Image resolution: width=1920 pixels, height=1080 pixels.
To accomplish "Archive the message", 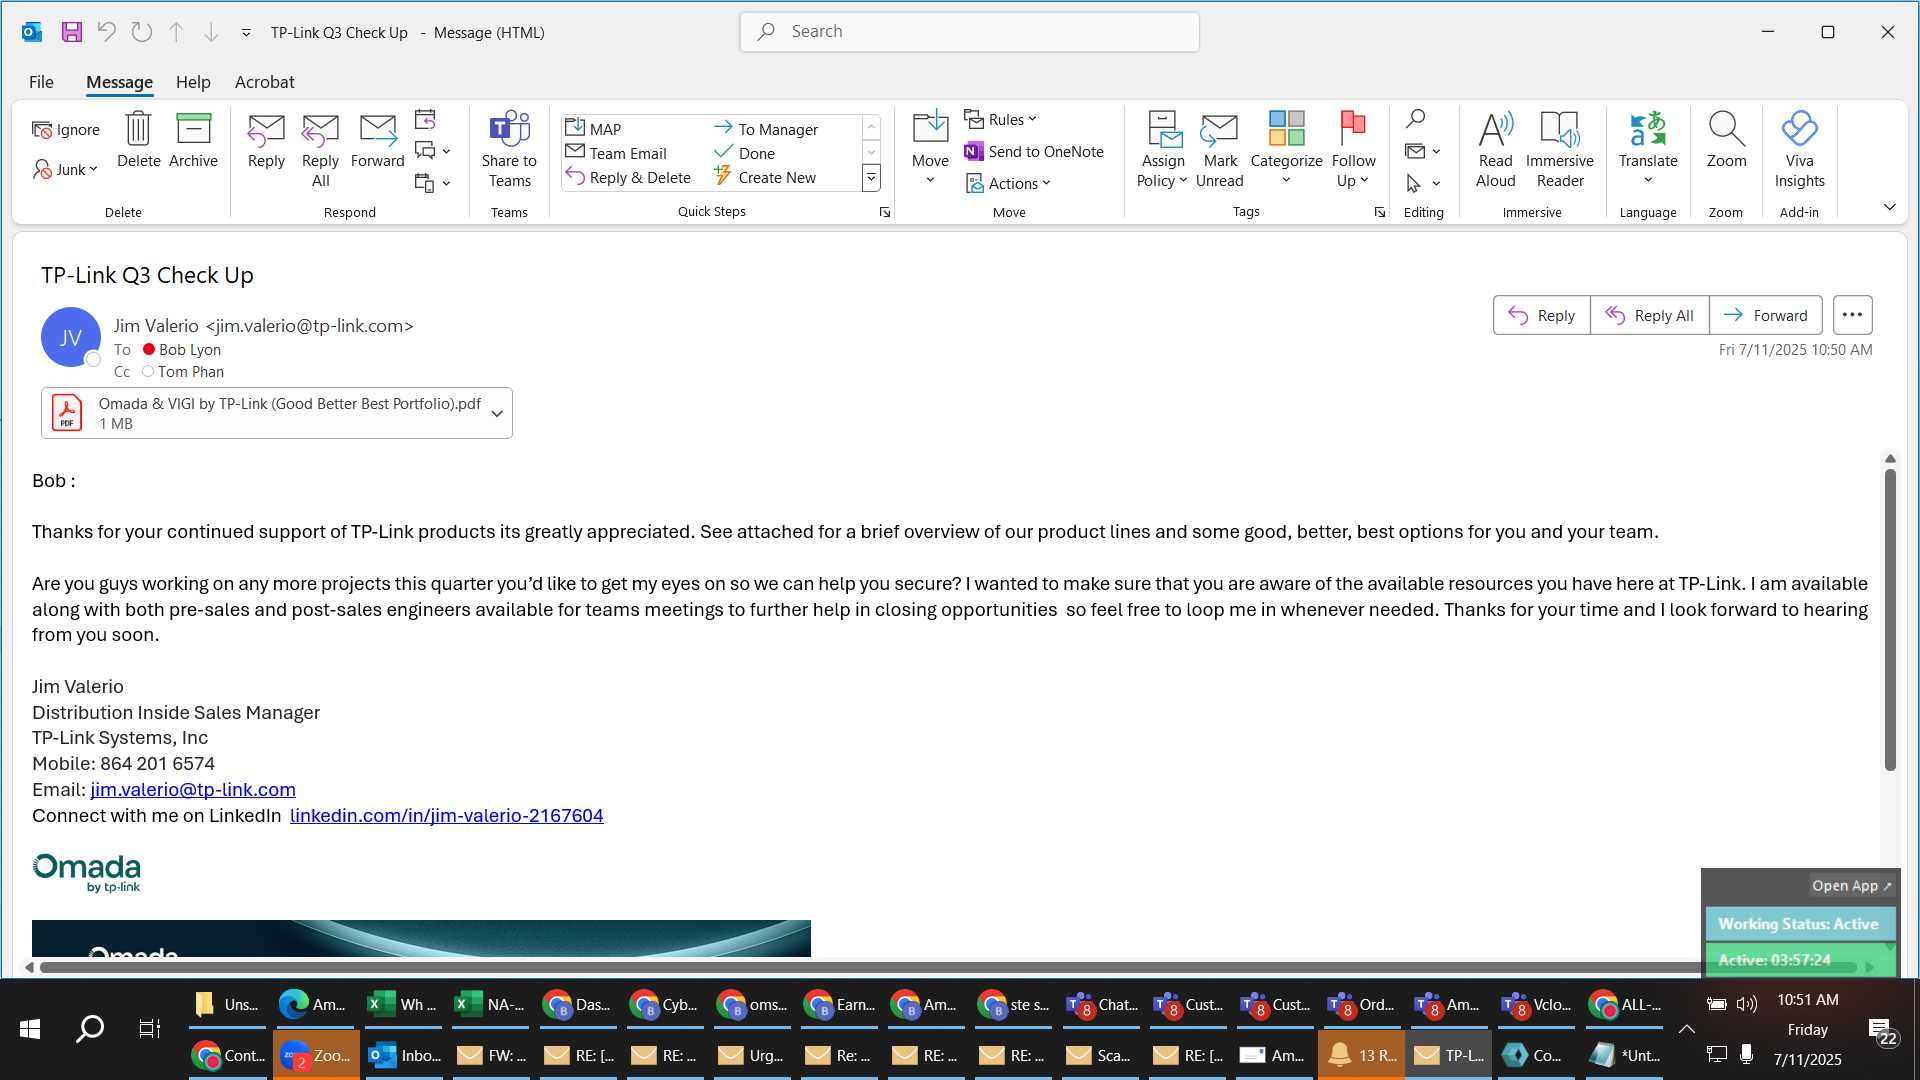I will [193, 140].
